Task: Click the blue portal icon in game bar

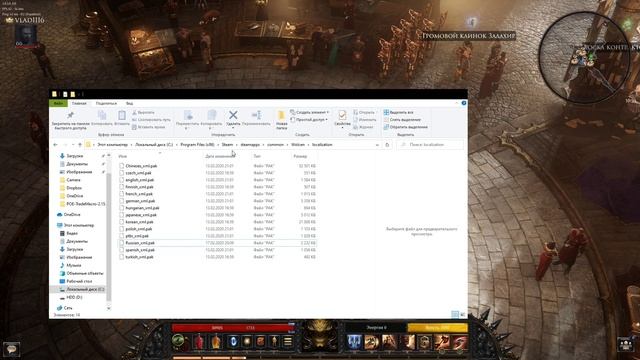Action: [x=233, y=341]
